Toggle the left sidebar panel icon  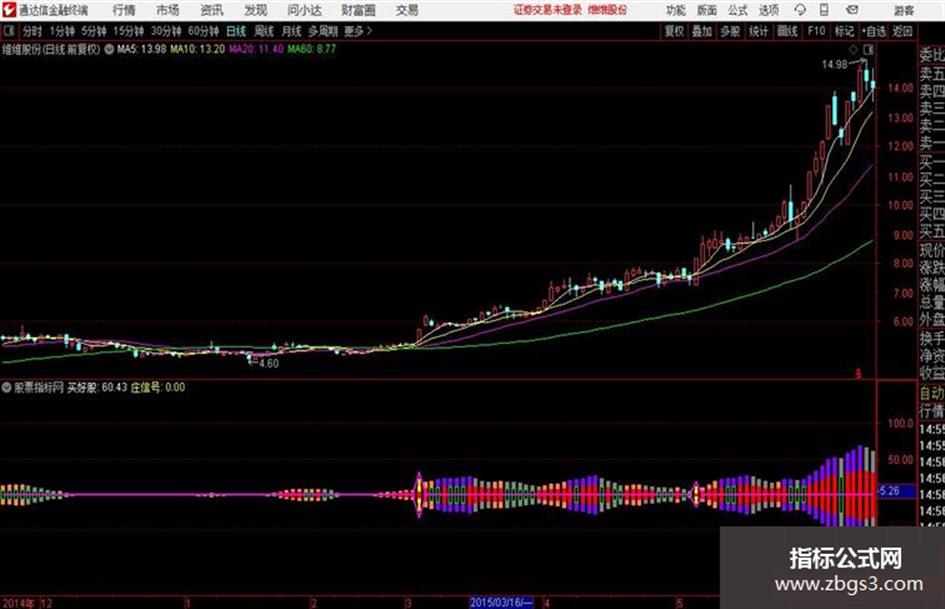pos(8,31)
